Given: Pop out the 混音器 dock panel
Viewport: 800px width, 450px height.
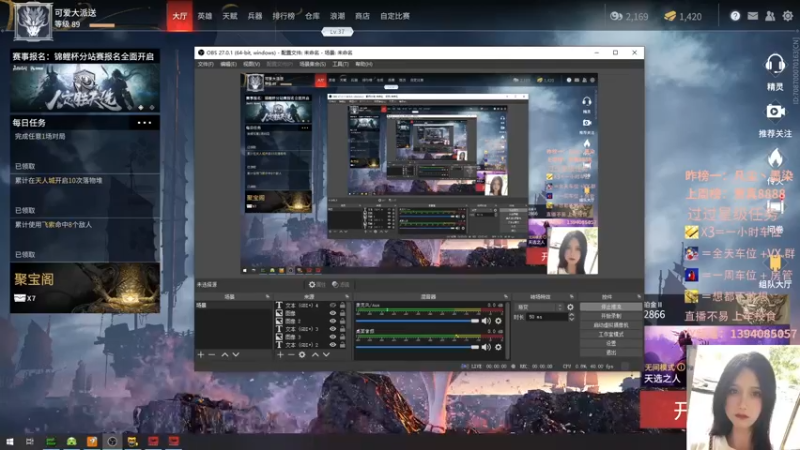Looking at the screenshot, I should tap(506, 296).
